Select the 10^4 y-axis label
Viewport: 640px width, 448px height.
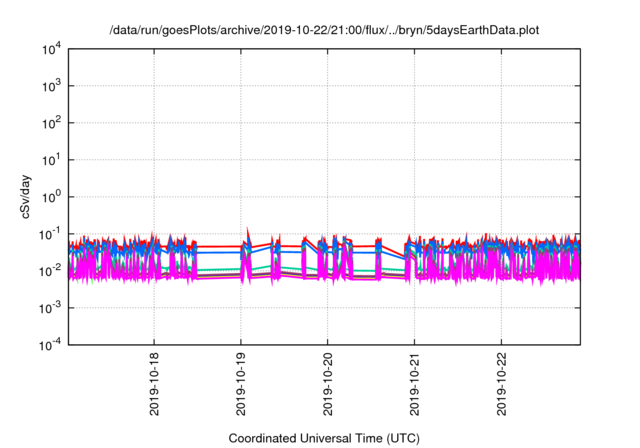52,50
